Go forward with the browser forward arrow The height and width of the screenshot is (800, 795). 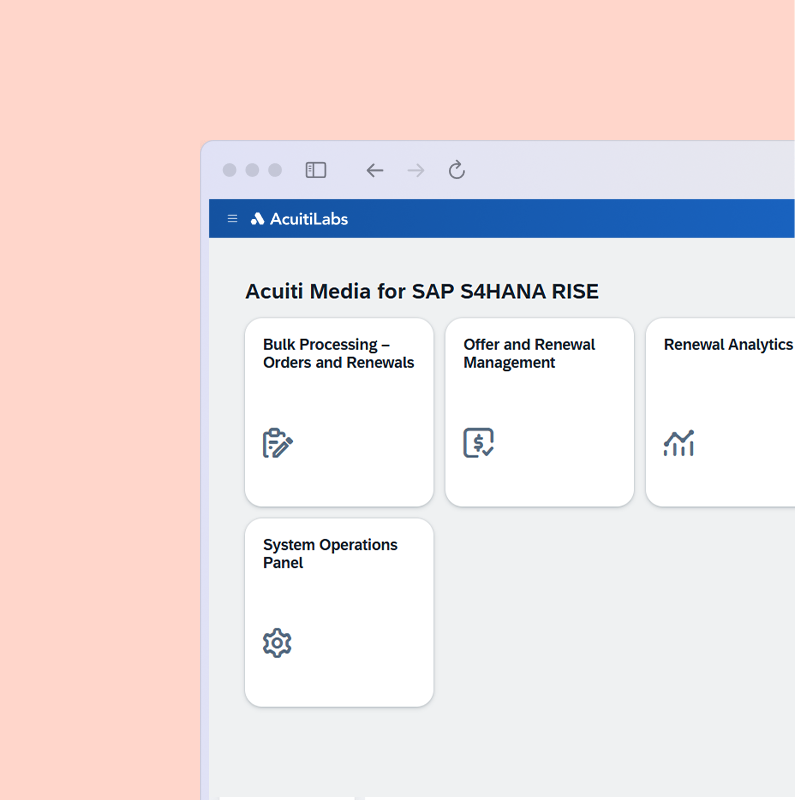416,170
